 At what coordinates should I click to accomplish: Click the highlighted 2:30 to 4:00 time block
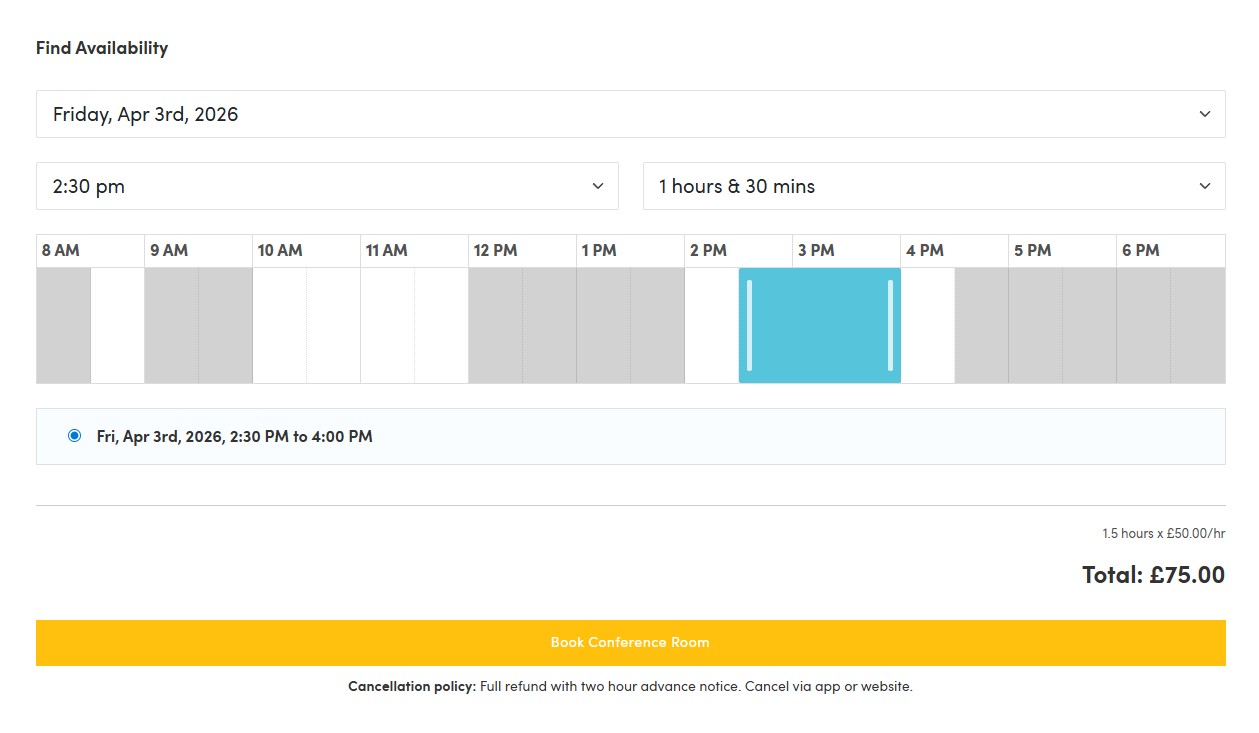click(x=820, y=324)
